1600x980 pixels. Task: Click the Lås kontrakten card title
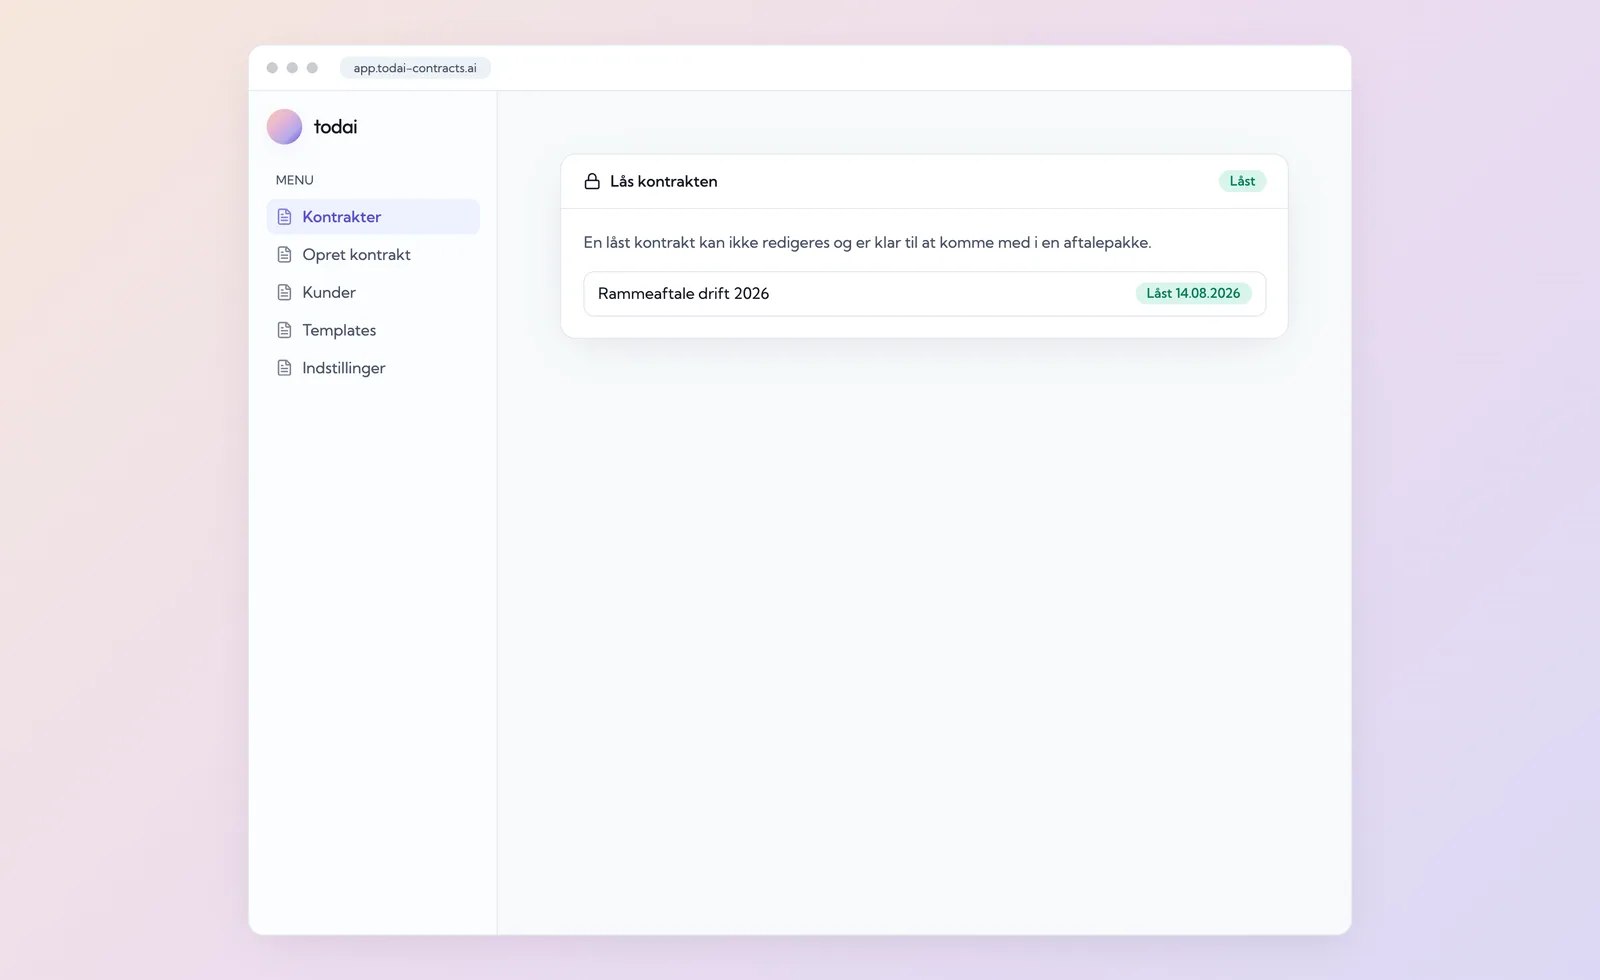(664, 181)
